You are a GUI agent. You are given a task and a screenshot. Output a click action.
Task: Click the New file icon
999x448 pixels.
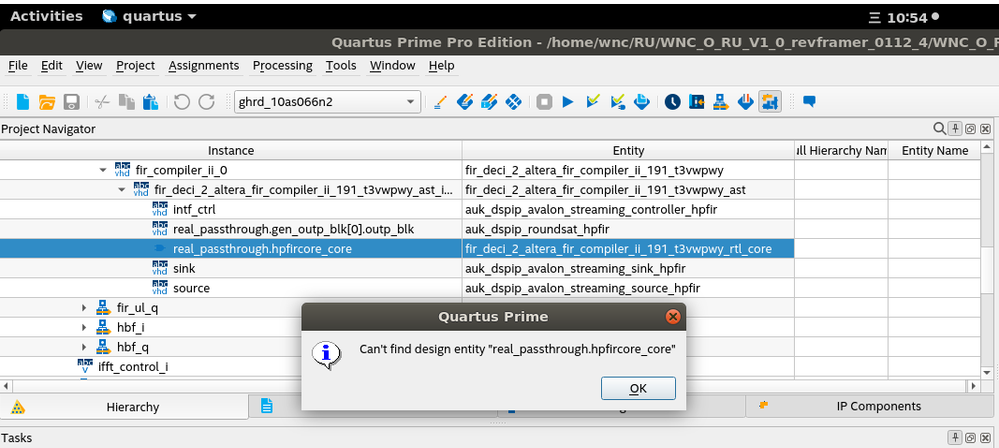pos(22,101)
